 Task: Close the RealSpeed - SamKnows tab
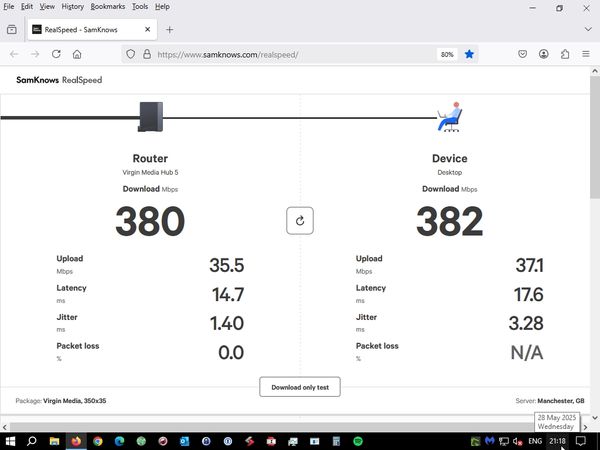tap(148, 29)
